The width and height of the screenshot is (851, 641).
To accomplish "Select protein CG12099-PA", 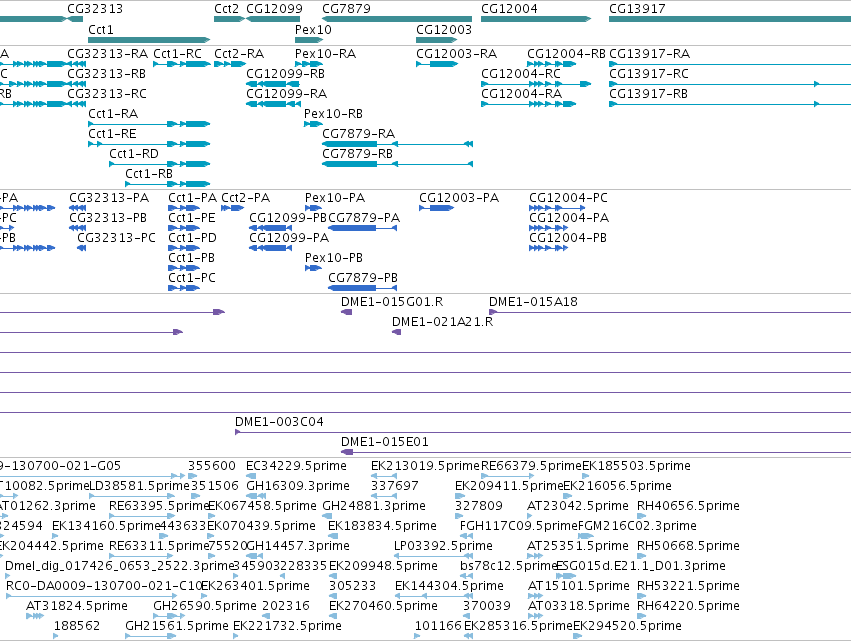I will 271,248.
